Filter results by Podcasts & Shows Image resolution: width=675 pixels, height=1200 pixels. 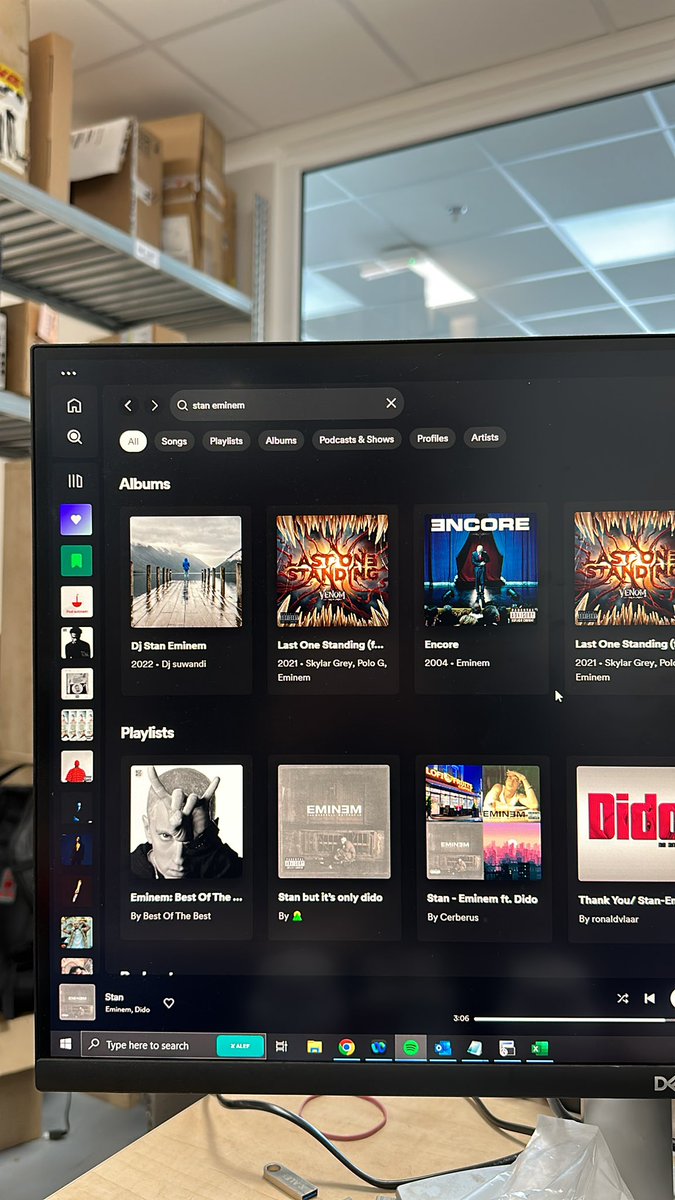click(357, 439)
